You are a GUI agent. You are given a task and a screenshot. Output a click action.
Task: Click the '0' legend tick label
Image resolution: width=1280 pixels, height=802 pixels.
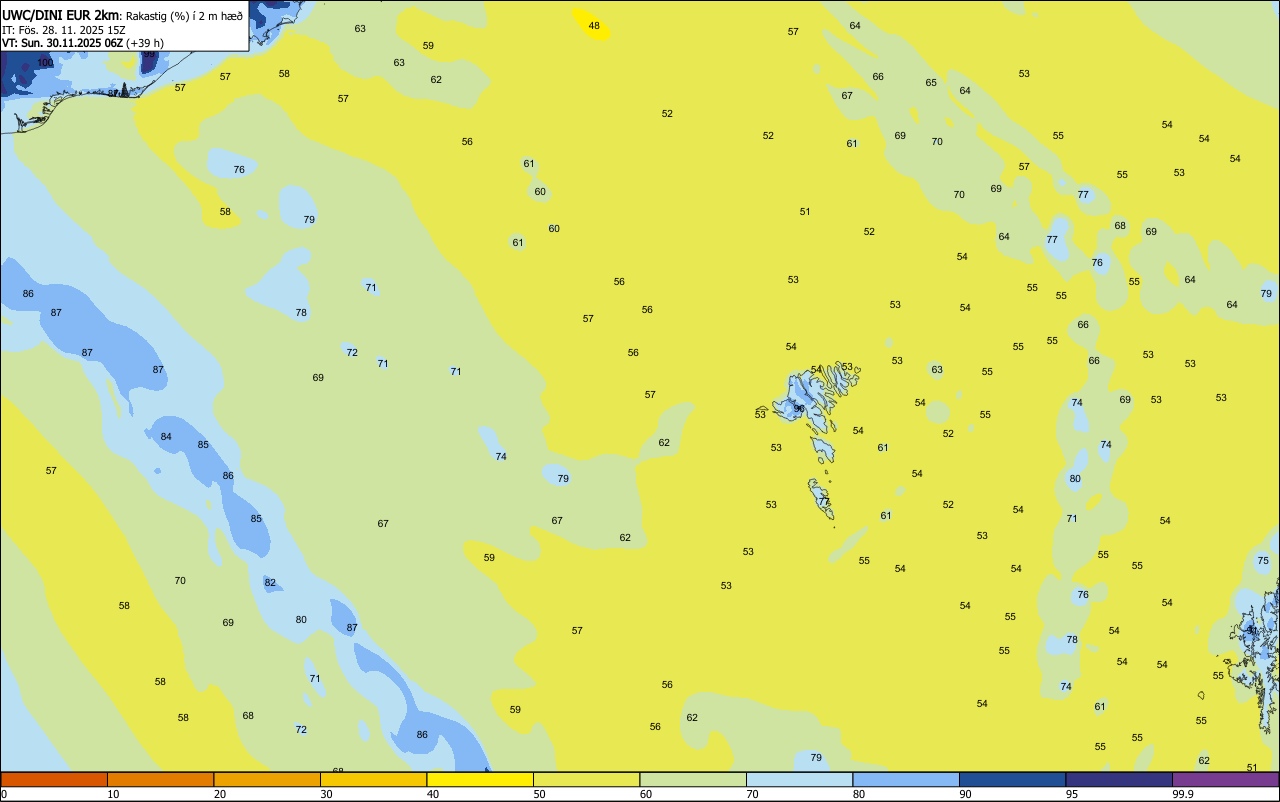click(4, 794)
